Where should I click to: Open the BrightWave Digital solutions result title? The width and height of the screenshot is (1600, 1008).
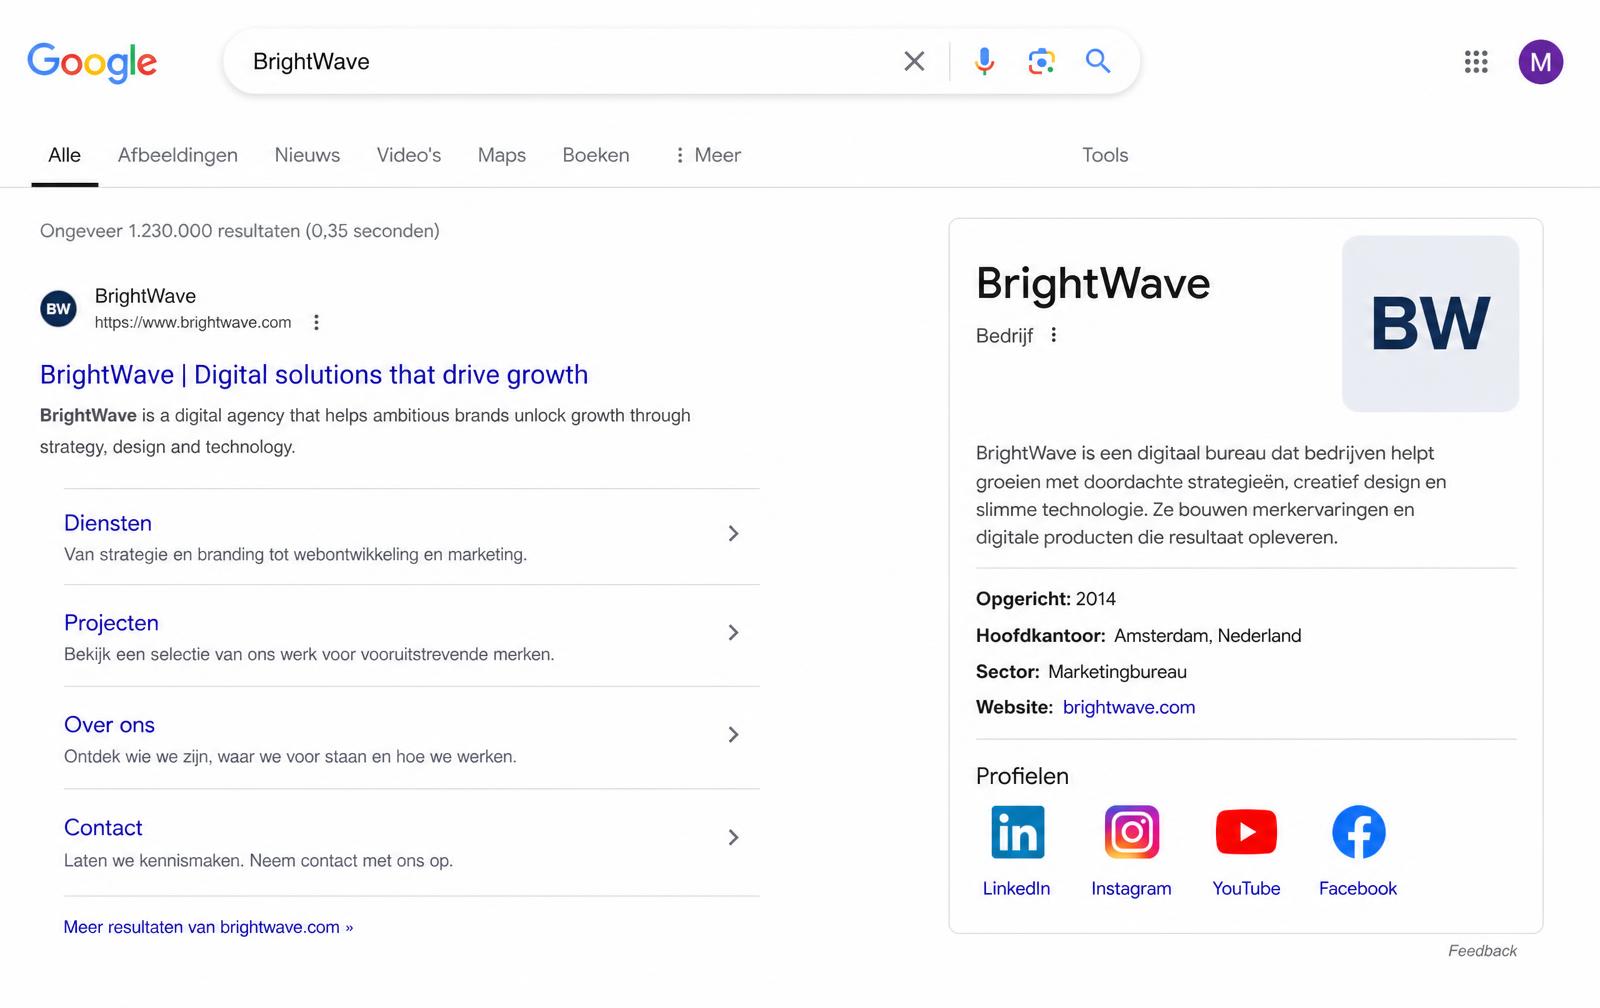pos(314,375)
